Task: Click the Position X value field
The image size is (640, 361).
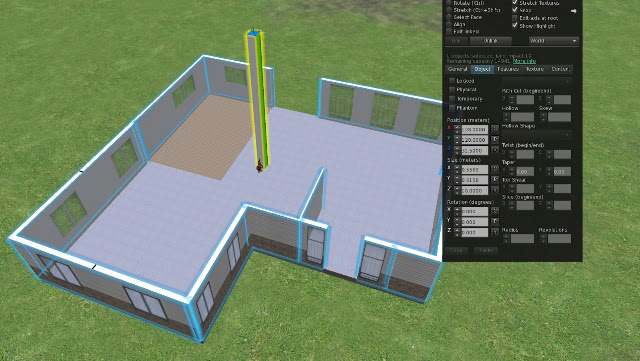Action: click(474, 129)
